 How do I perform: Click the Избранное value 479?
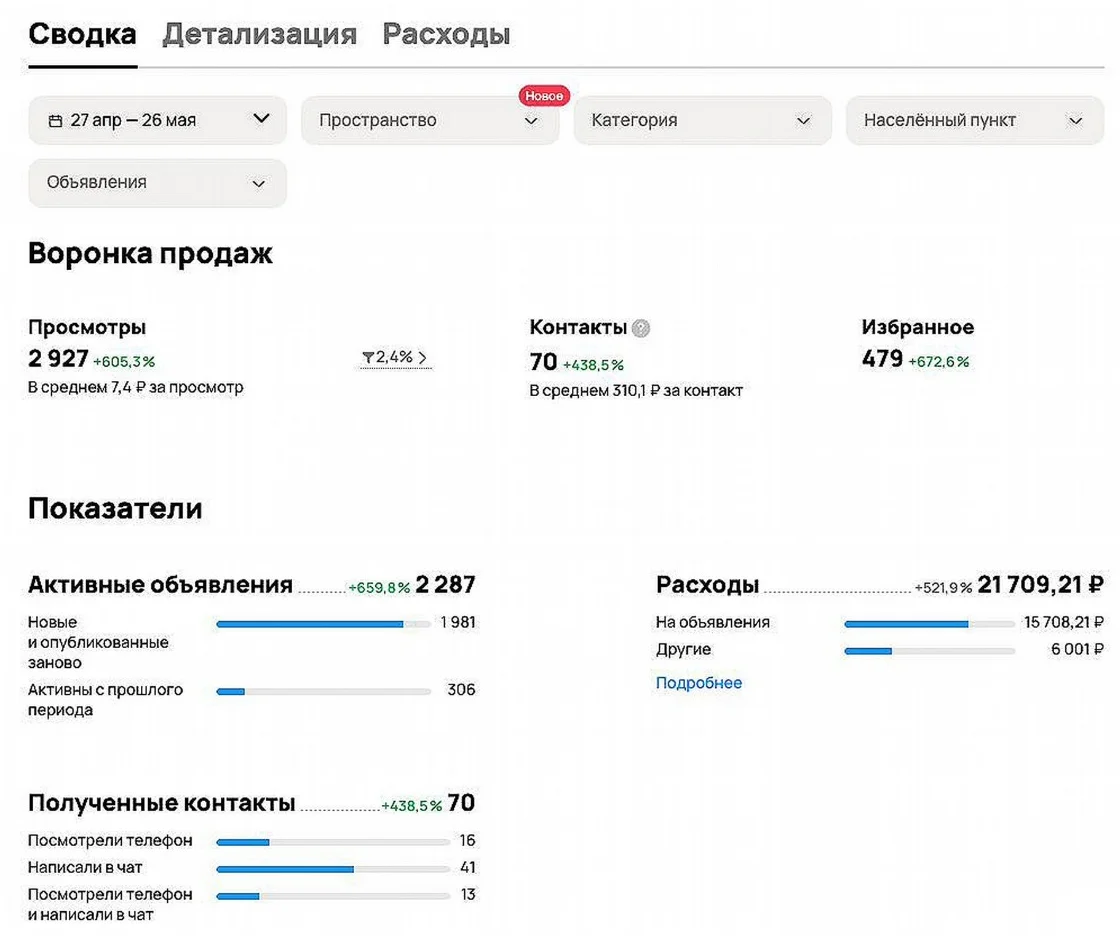[x=882, y=359]
